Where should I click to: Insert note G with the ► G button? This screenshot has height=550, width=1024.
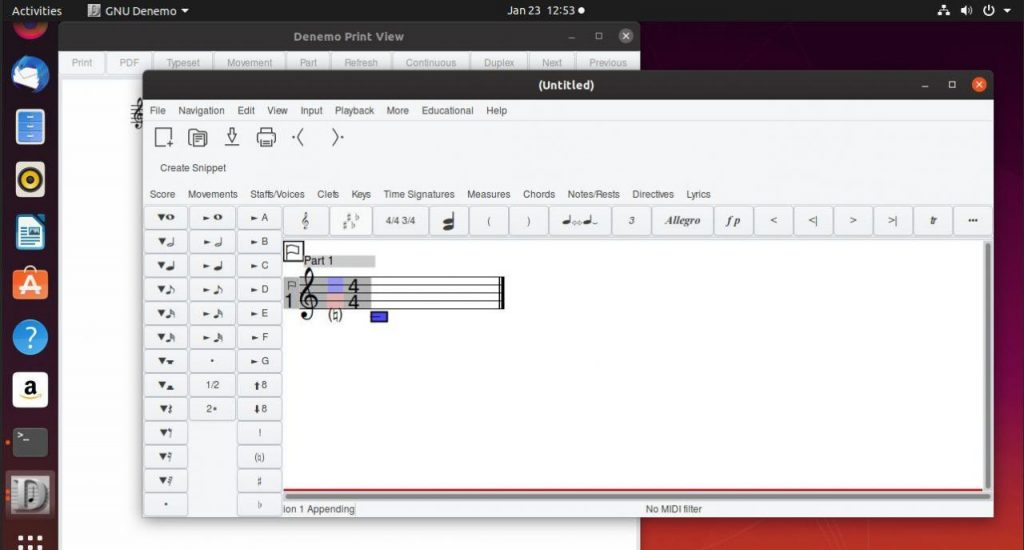click(259, 361)
